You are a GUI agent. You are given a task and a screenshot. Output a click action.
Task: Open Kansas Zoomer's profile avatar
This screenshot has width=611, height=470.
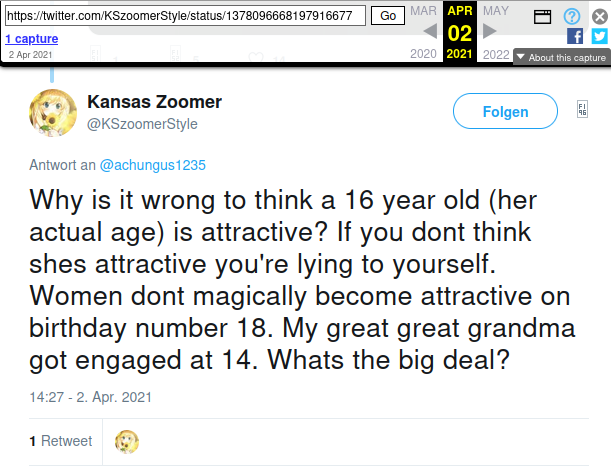pos(53,112)
